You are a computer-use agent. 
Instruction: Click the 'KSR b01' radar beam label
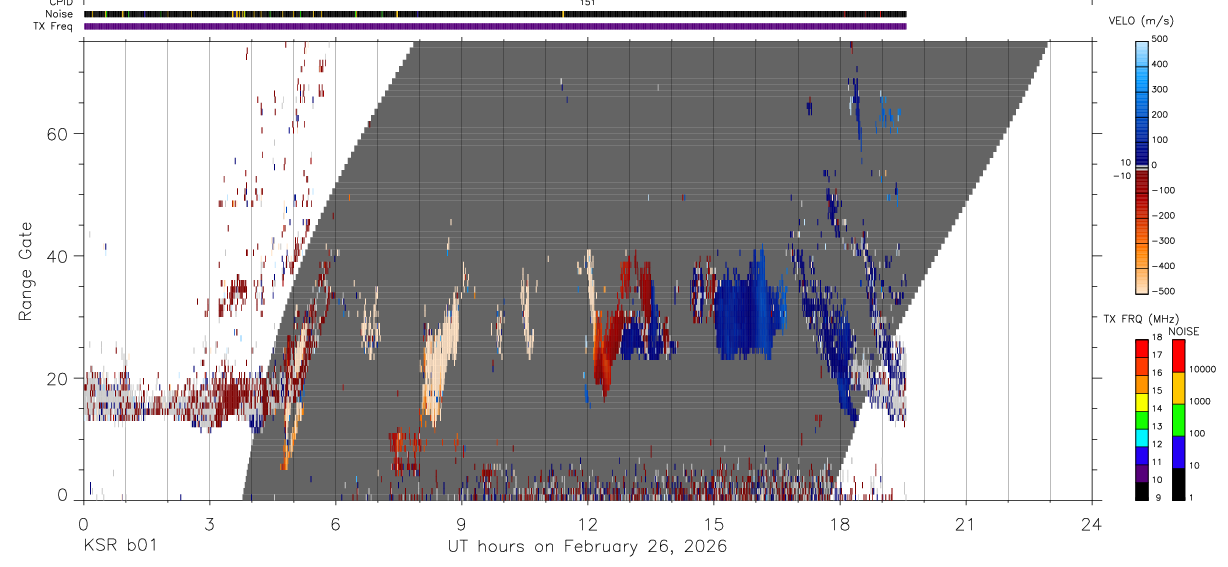(119, 547)
